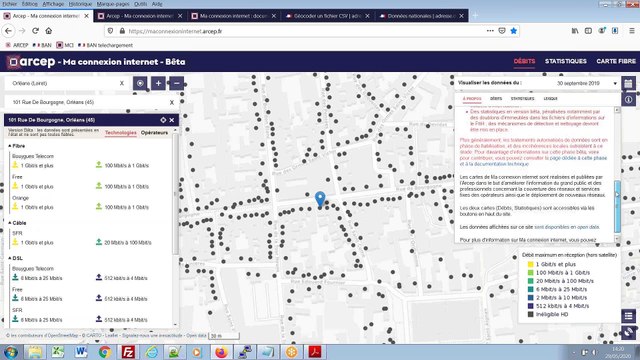Click the Inéligible HD legend swatch
The image size is (640, 360).
click(531, 314)
